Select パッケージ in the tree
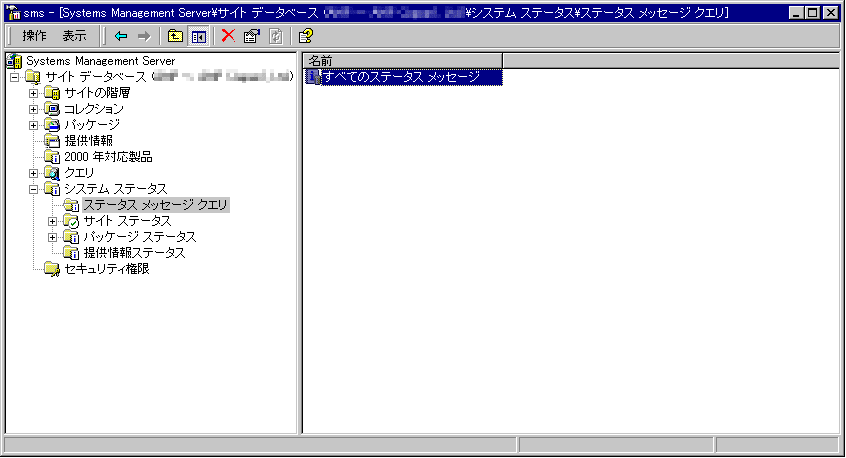The image size is (846, 458). pos(92,125)
